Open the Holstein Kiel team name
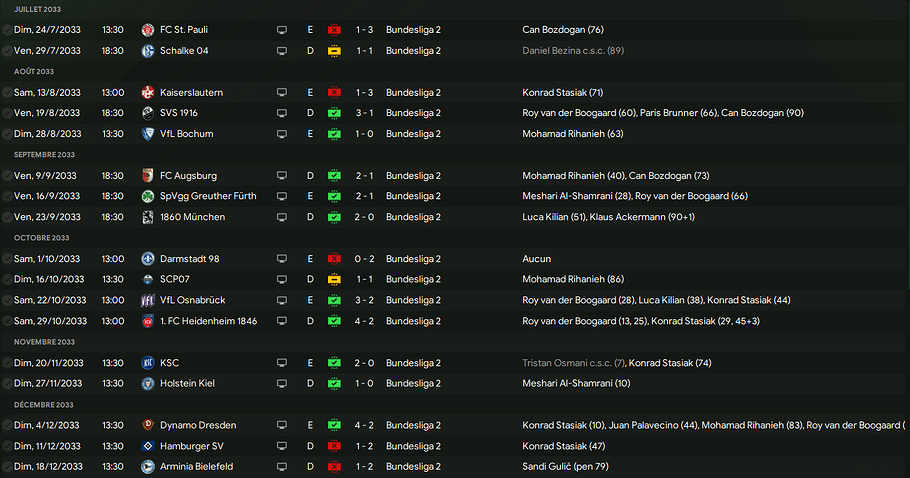910x478 pixels. [x=186, y=383]
